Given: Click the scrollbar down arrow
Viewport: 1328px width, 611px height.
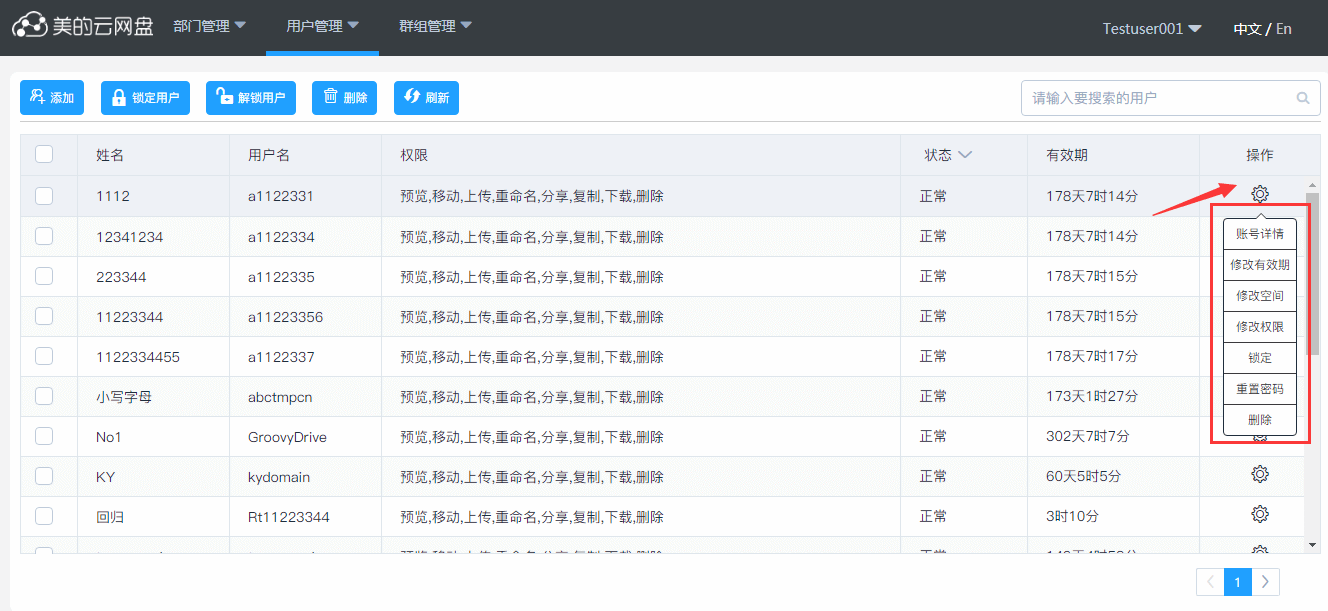Looking at the screenshot, I should point(1313,545).
